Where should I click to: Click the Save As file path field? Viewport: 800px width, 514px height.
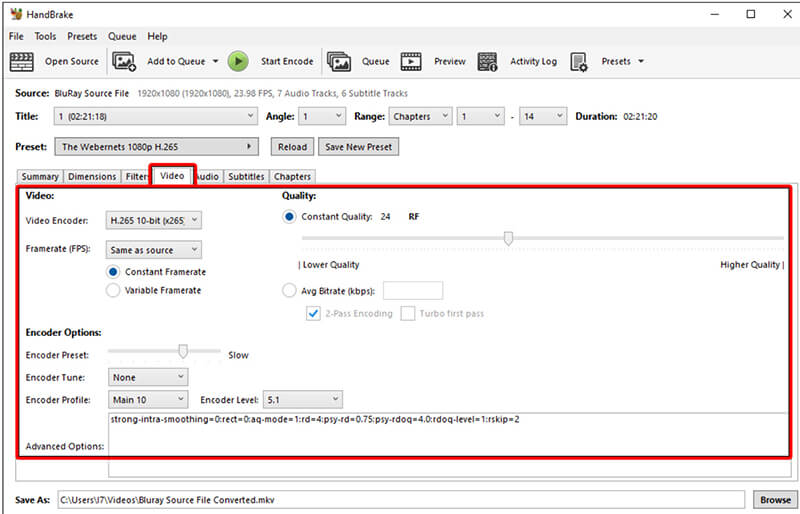(401, 500)
